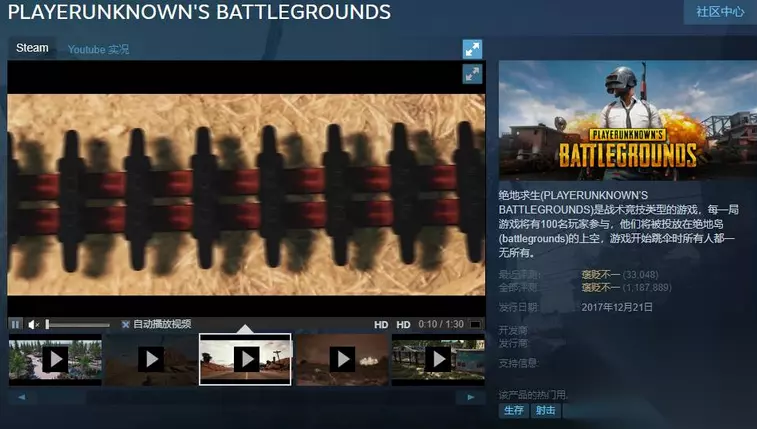Play the fifth thumbnail with buildings
The width and height of the screenshot is (757, 429).
pyautogui.click(x=438, y=360)
